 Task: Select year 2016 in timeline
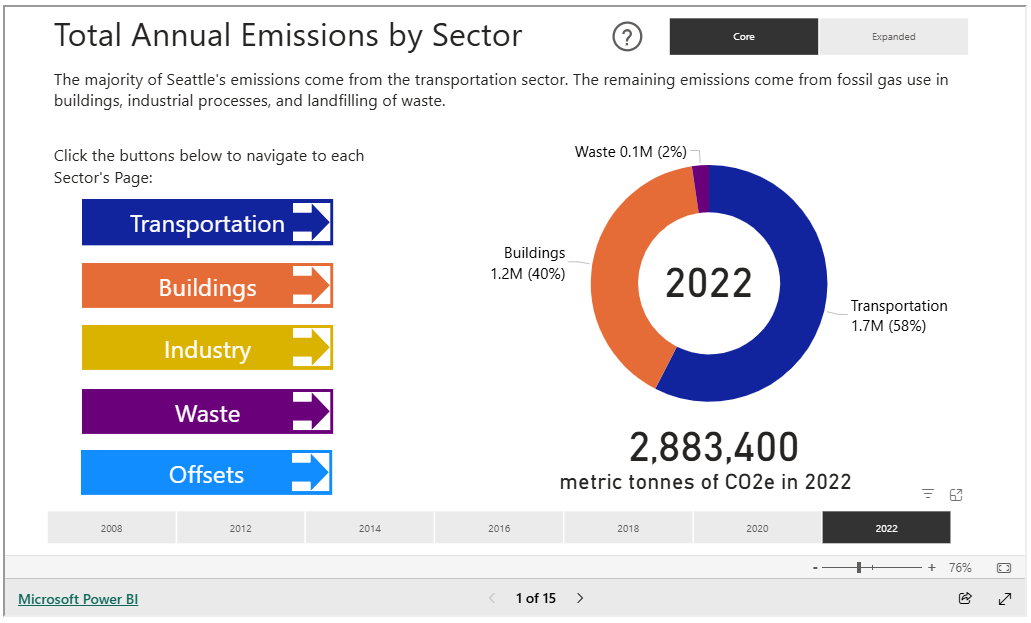click(x=499, y=528)
